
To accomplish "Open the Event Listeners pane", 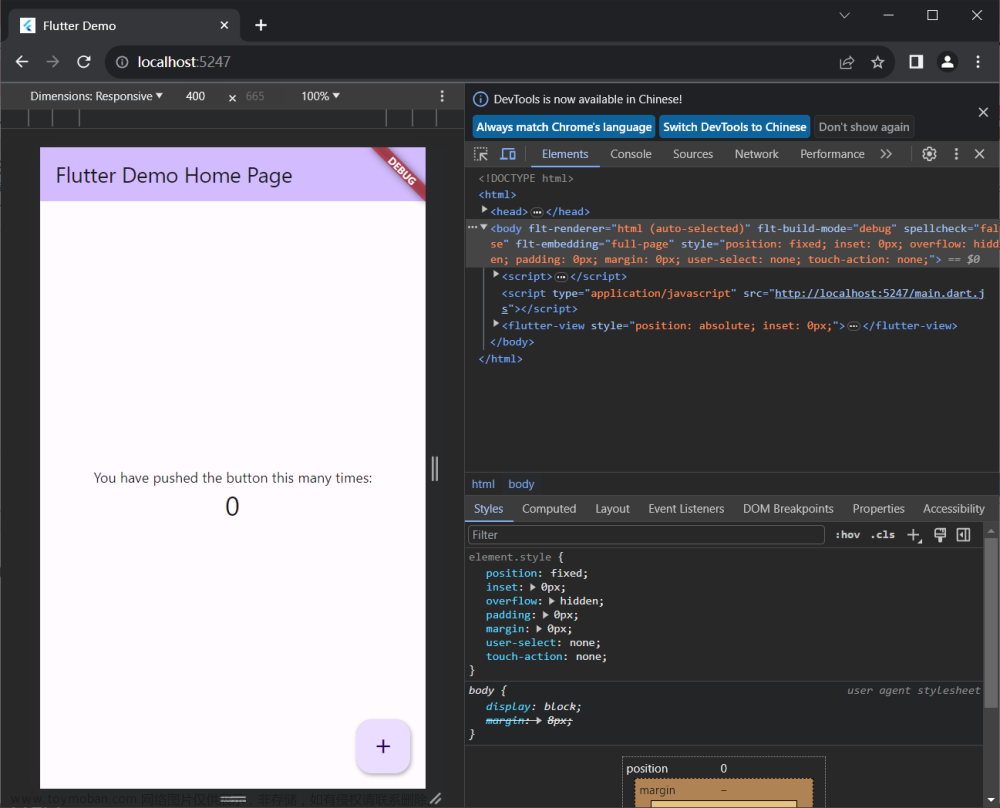I will pyautogui.click(x=686, y=509).
